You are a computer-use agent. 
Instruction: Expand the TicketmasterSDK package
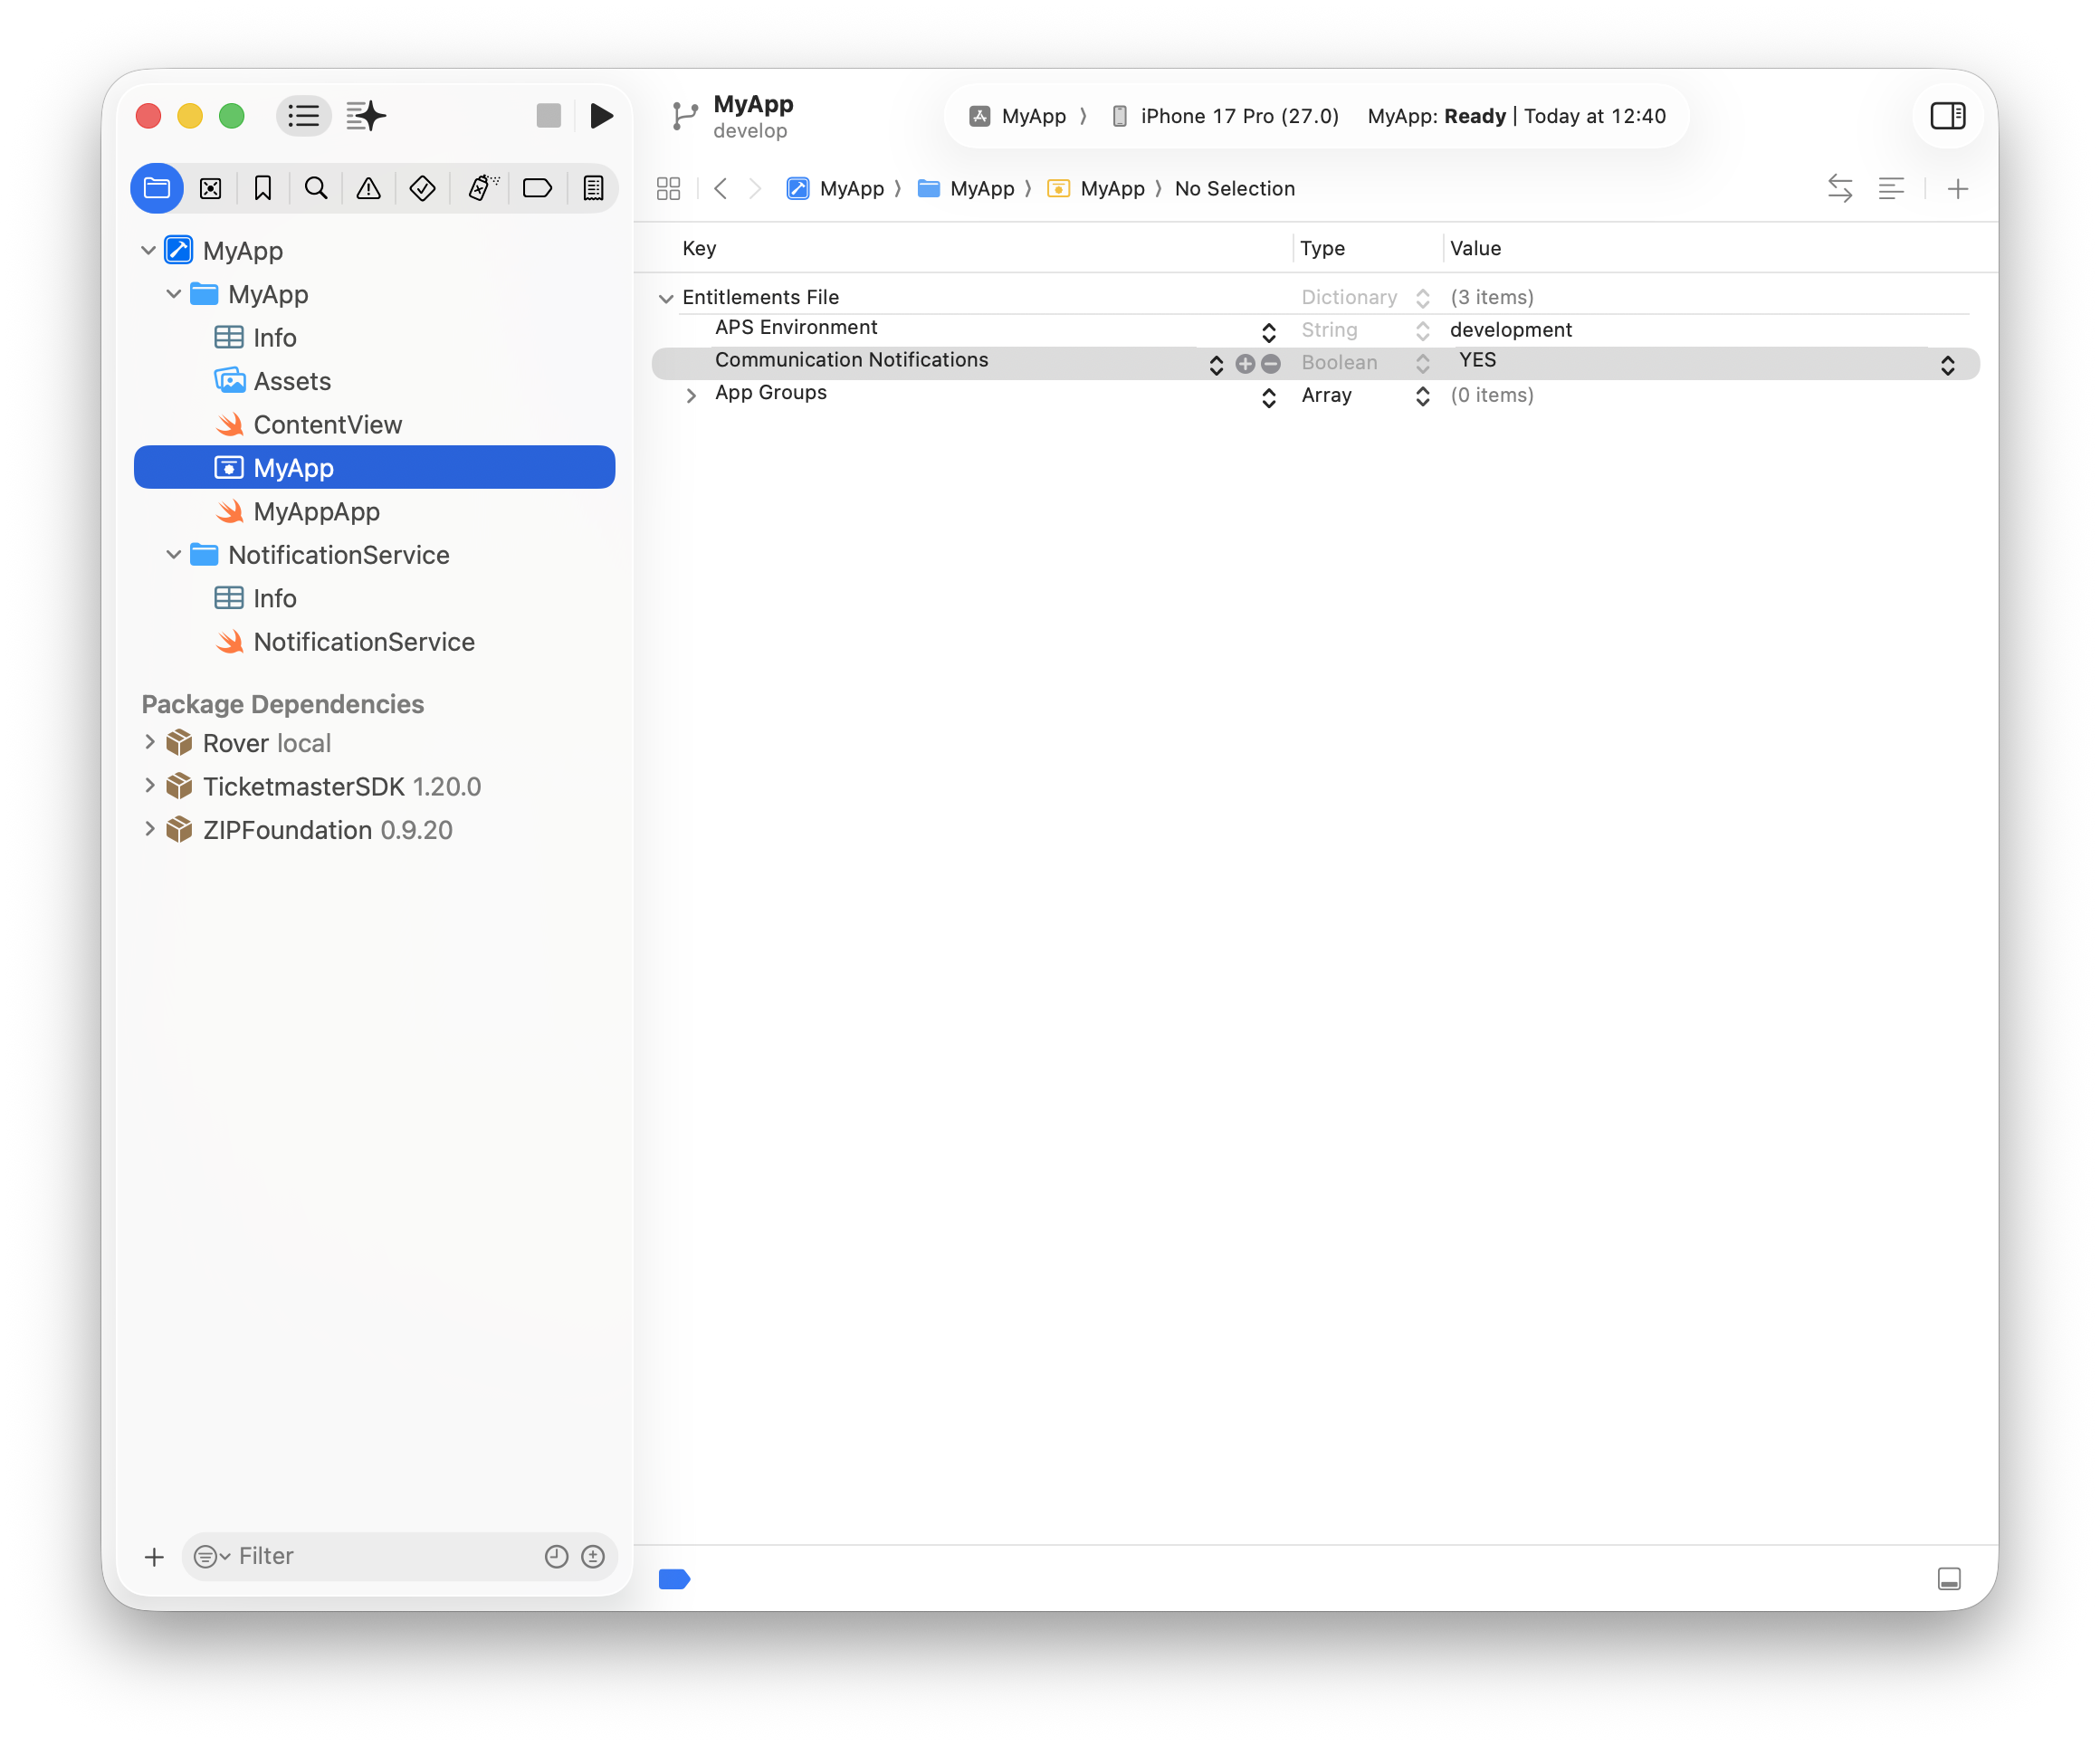149,786
